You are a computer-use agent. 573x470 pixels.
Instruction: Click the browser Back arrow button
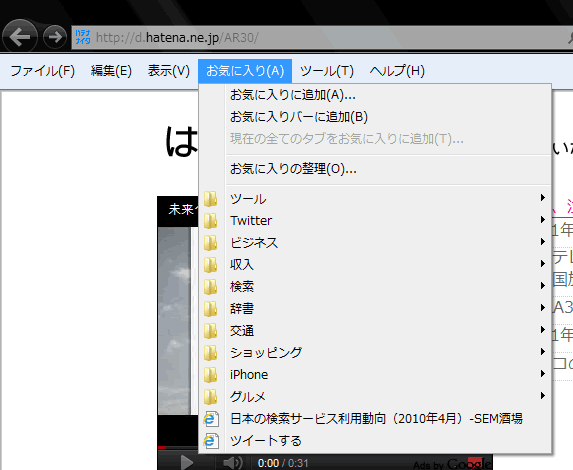[x=20, y=37]
